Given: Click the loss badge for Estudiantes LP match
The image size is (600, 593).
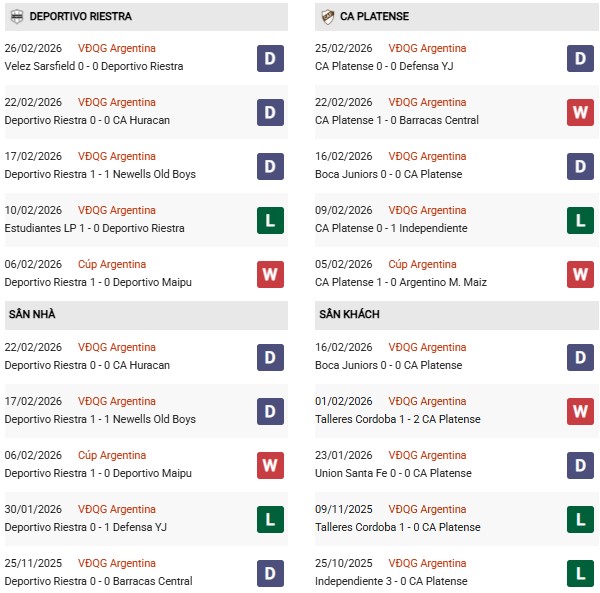Looking at the screenshot, I should tap(270, 220).
